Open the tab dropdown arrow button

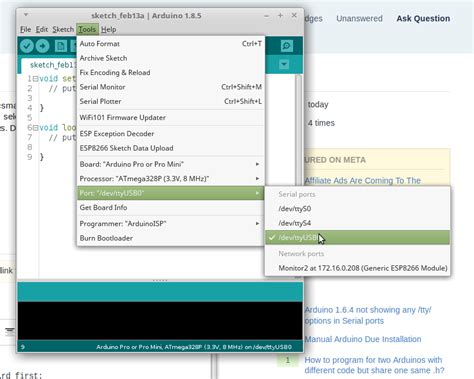[x=284, y=64]
